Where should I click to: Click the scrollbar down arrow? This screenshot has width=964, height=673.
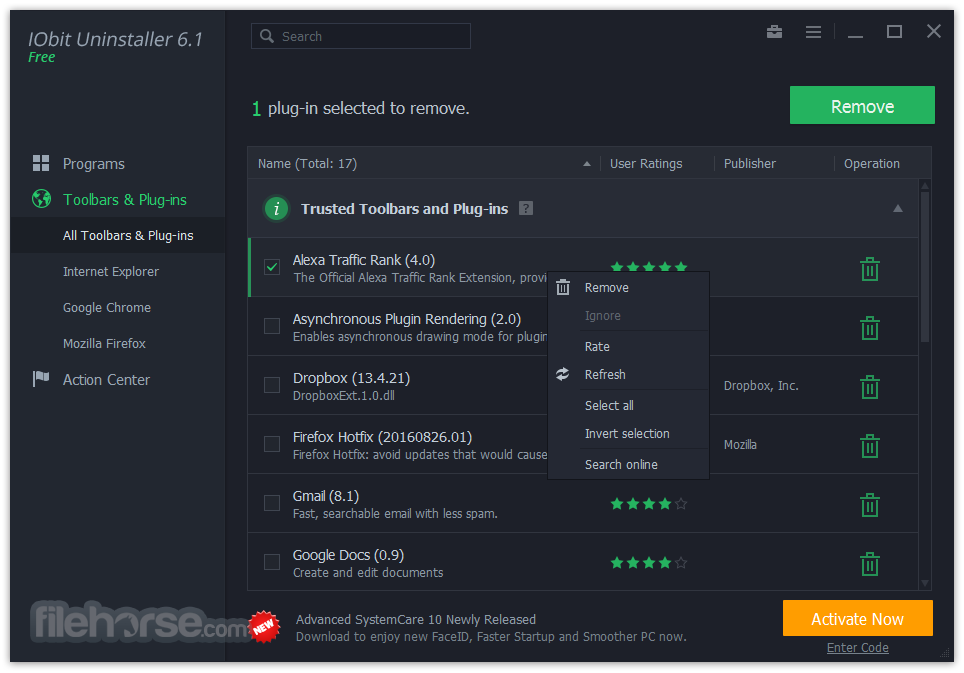925,583
